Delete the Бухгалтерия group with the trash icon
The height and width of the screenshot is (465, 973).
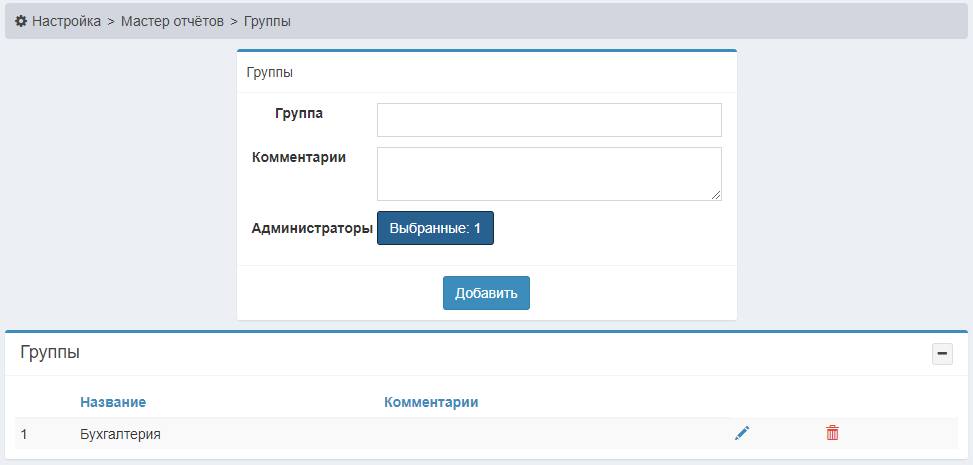832,433
